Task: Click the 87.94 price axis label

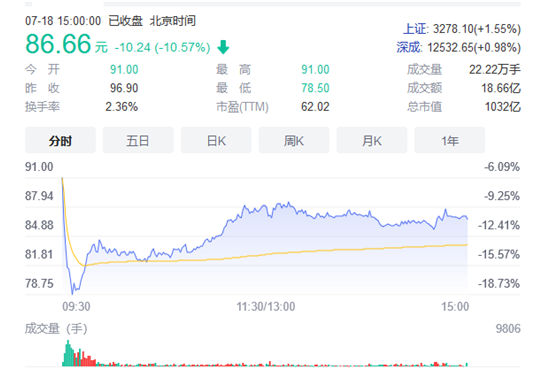Action: [39, 196]
